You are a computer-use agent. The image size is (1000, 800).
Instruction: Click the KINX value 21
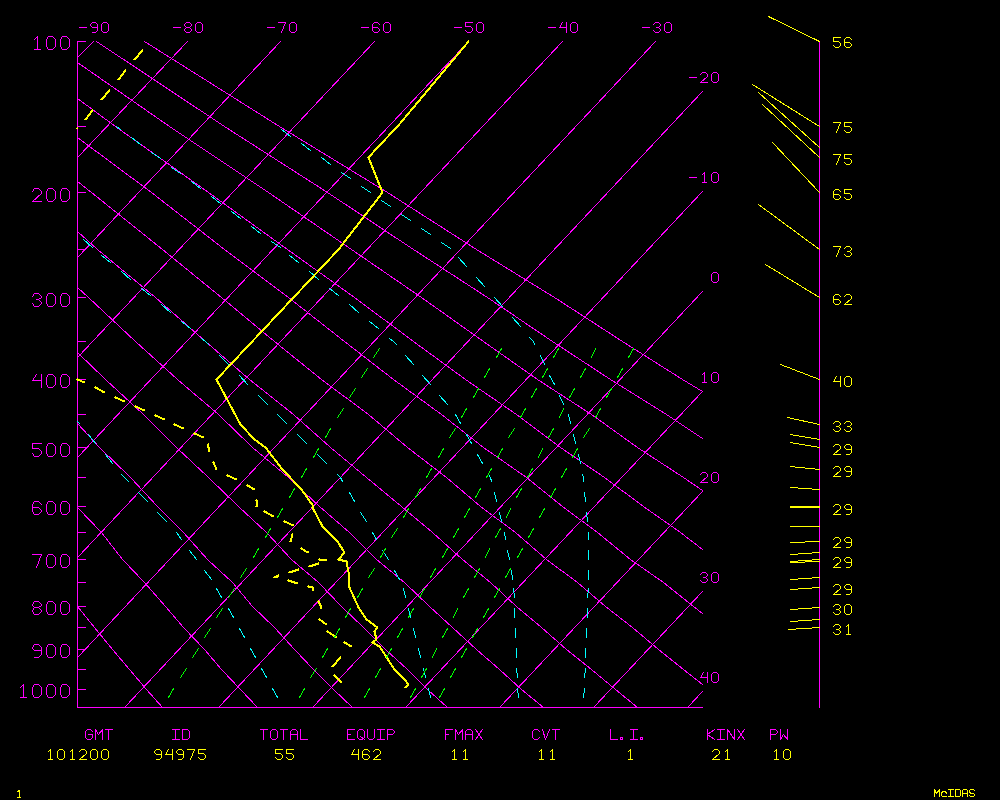721,755
